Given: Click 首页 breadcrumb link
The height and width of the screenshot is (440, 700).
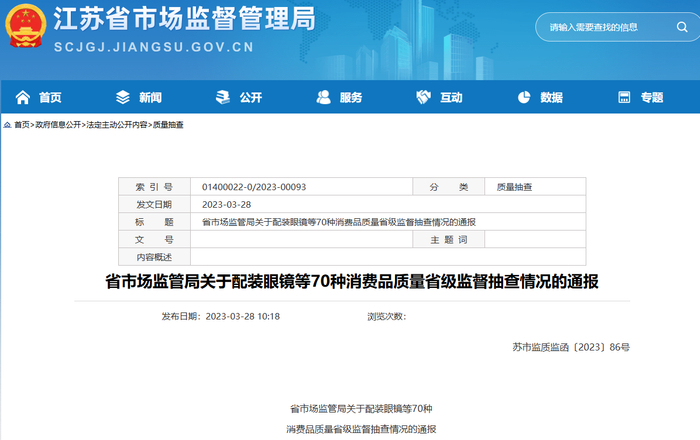Looking at the screenshot, I should coord(21,125).
